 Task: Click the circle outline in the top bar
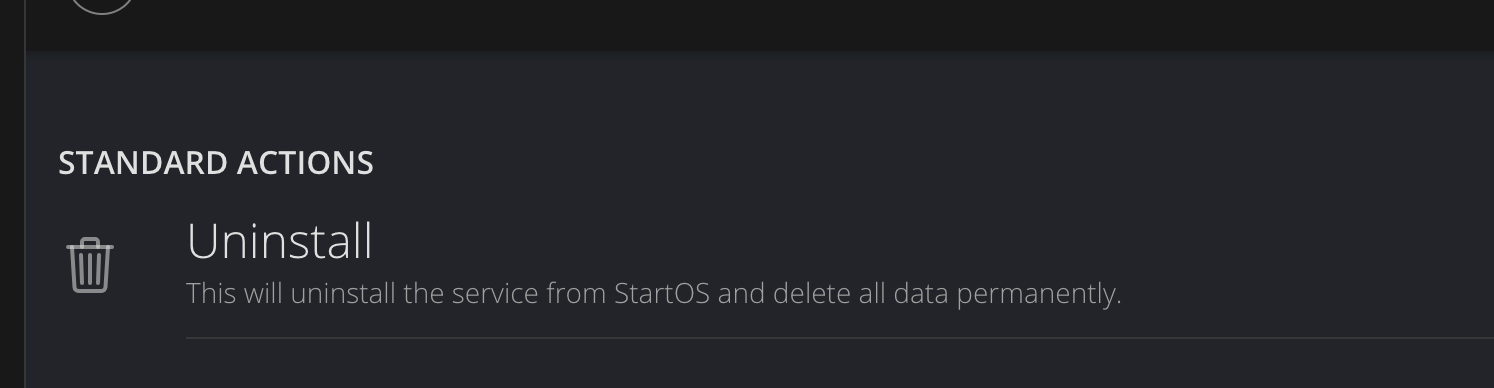point(103,7)
